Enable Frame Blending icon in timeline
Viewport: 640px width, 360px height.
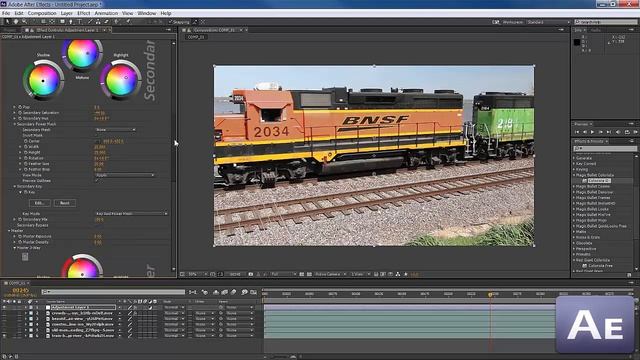coord(224,292)
